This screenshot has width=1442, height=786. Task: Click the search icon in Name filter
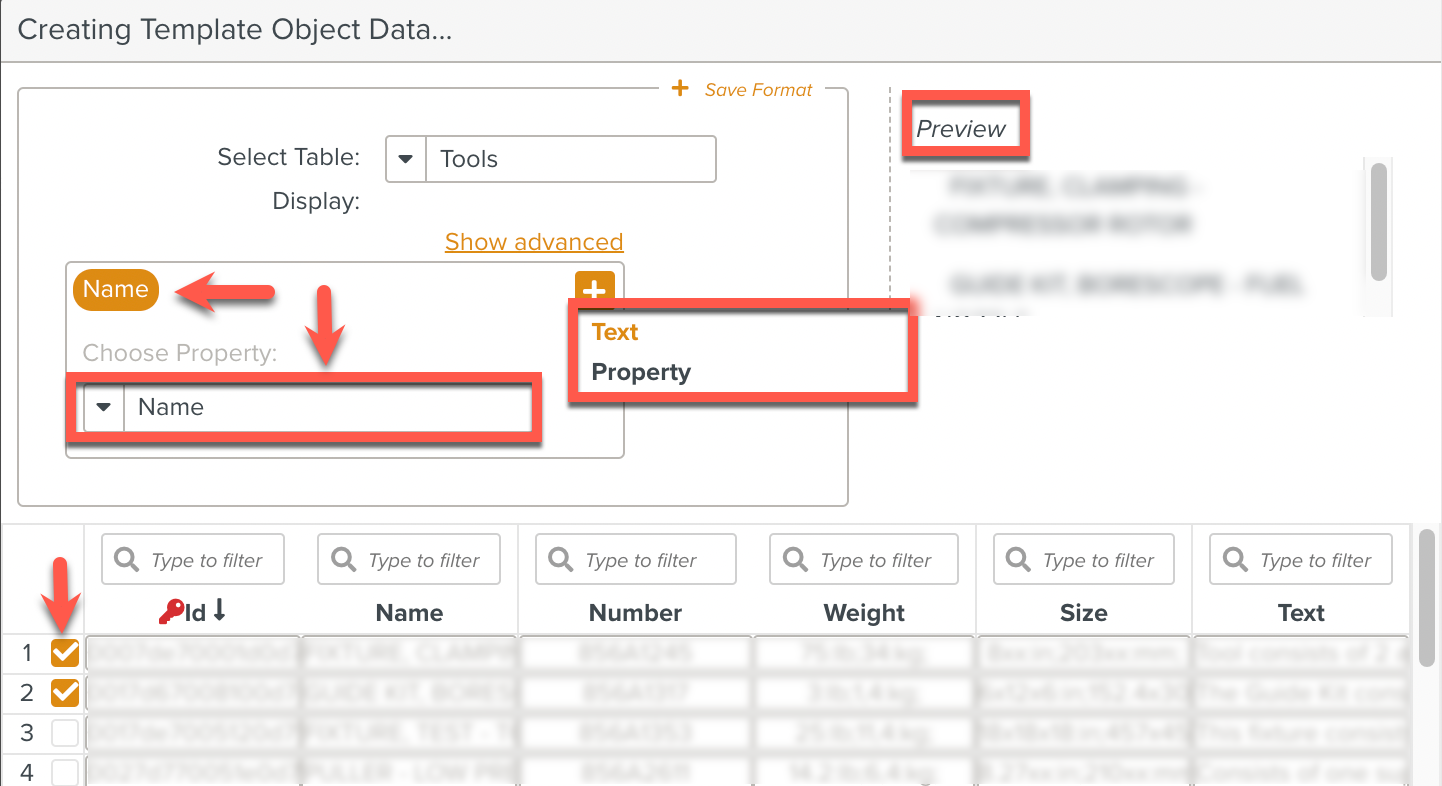[343, 559]
